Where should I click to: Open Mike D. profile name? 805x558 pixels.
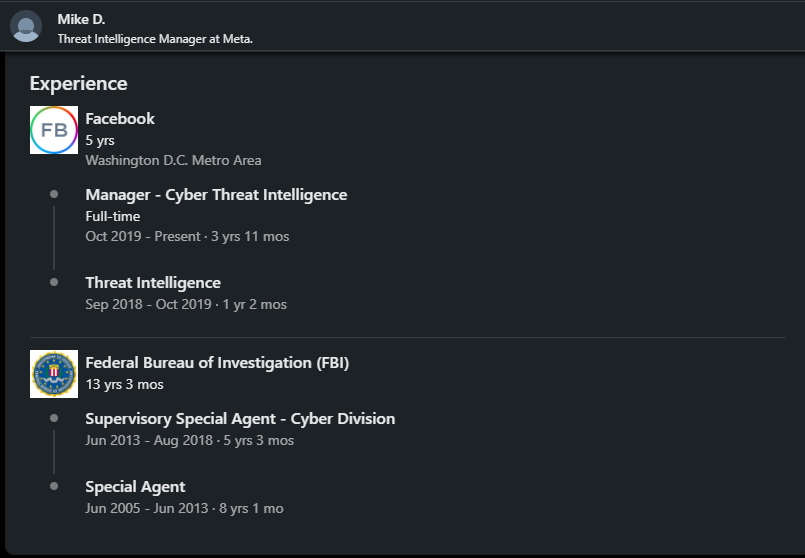81,19
